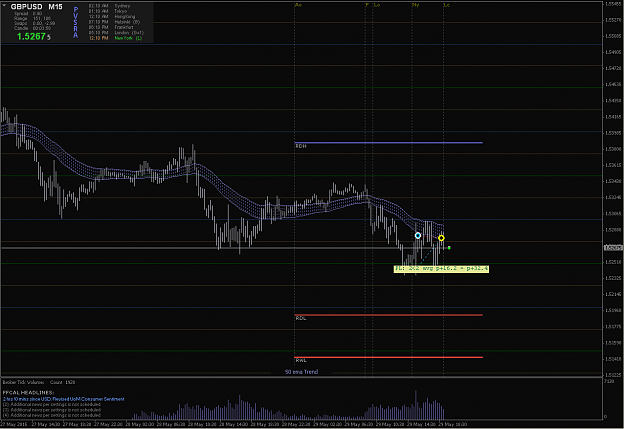Click the Broker Tick Volumes count label
This screenshot has height=429, width=625.
39,382
